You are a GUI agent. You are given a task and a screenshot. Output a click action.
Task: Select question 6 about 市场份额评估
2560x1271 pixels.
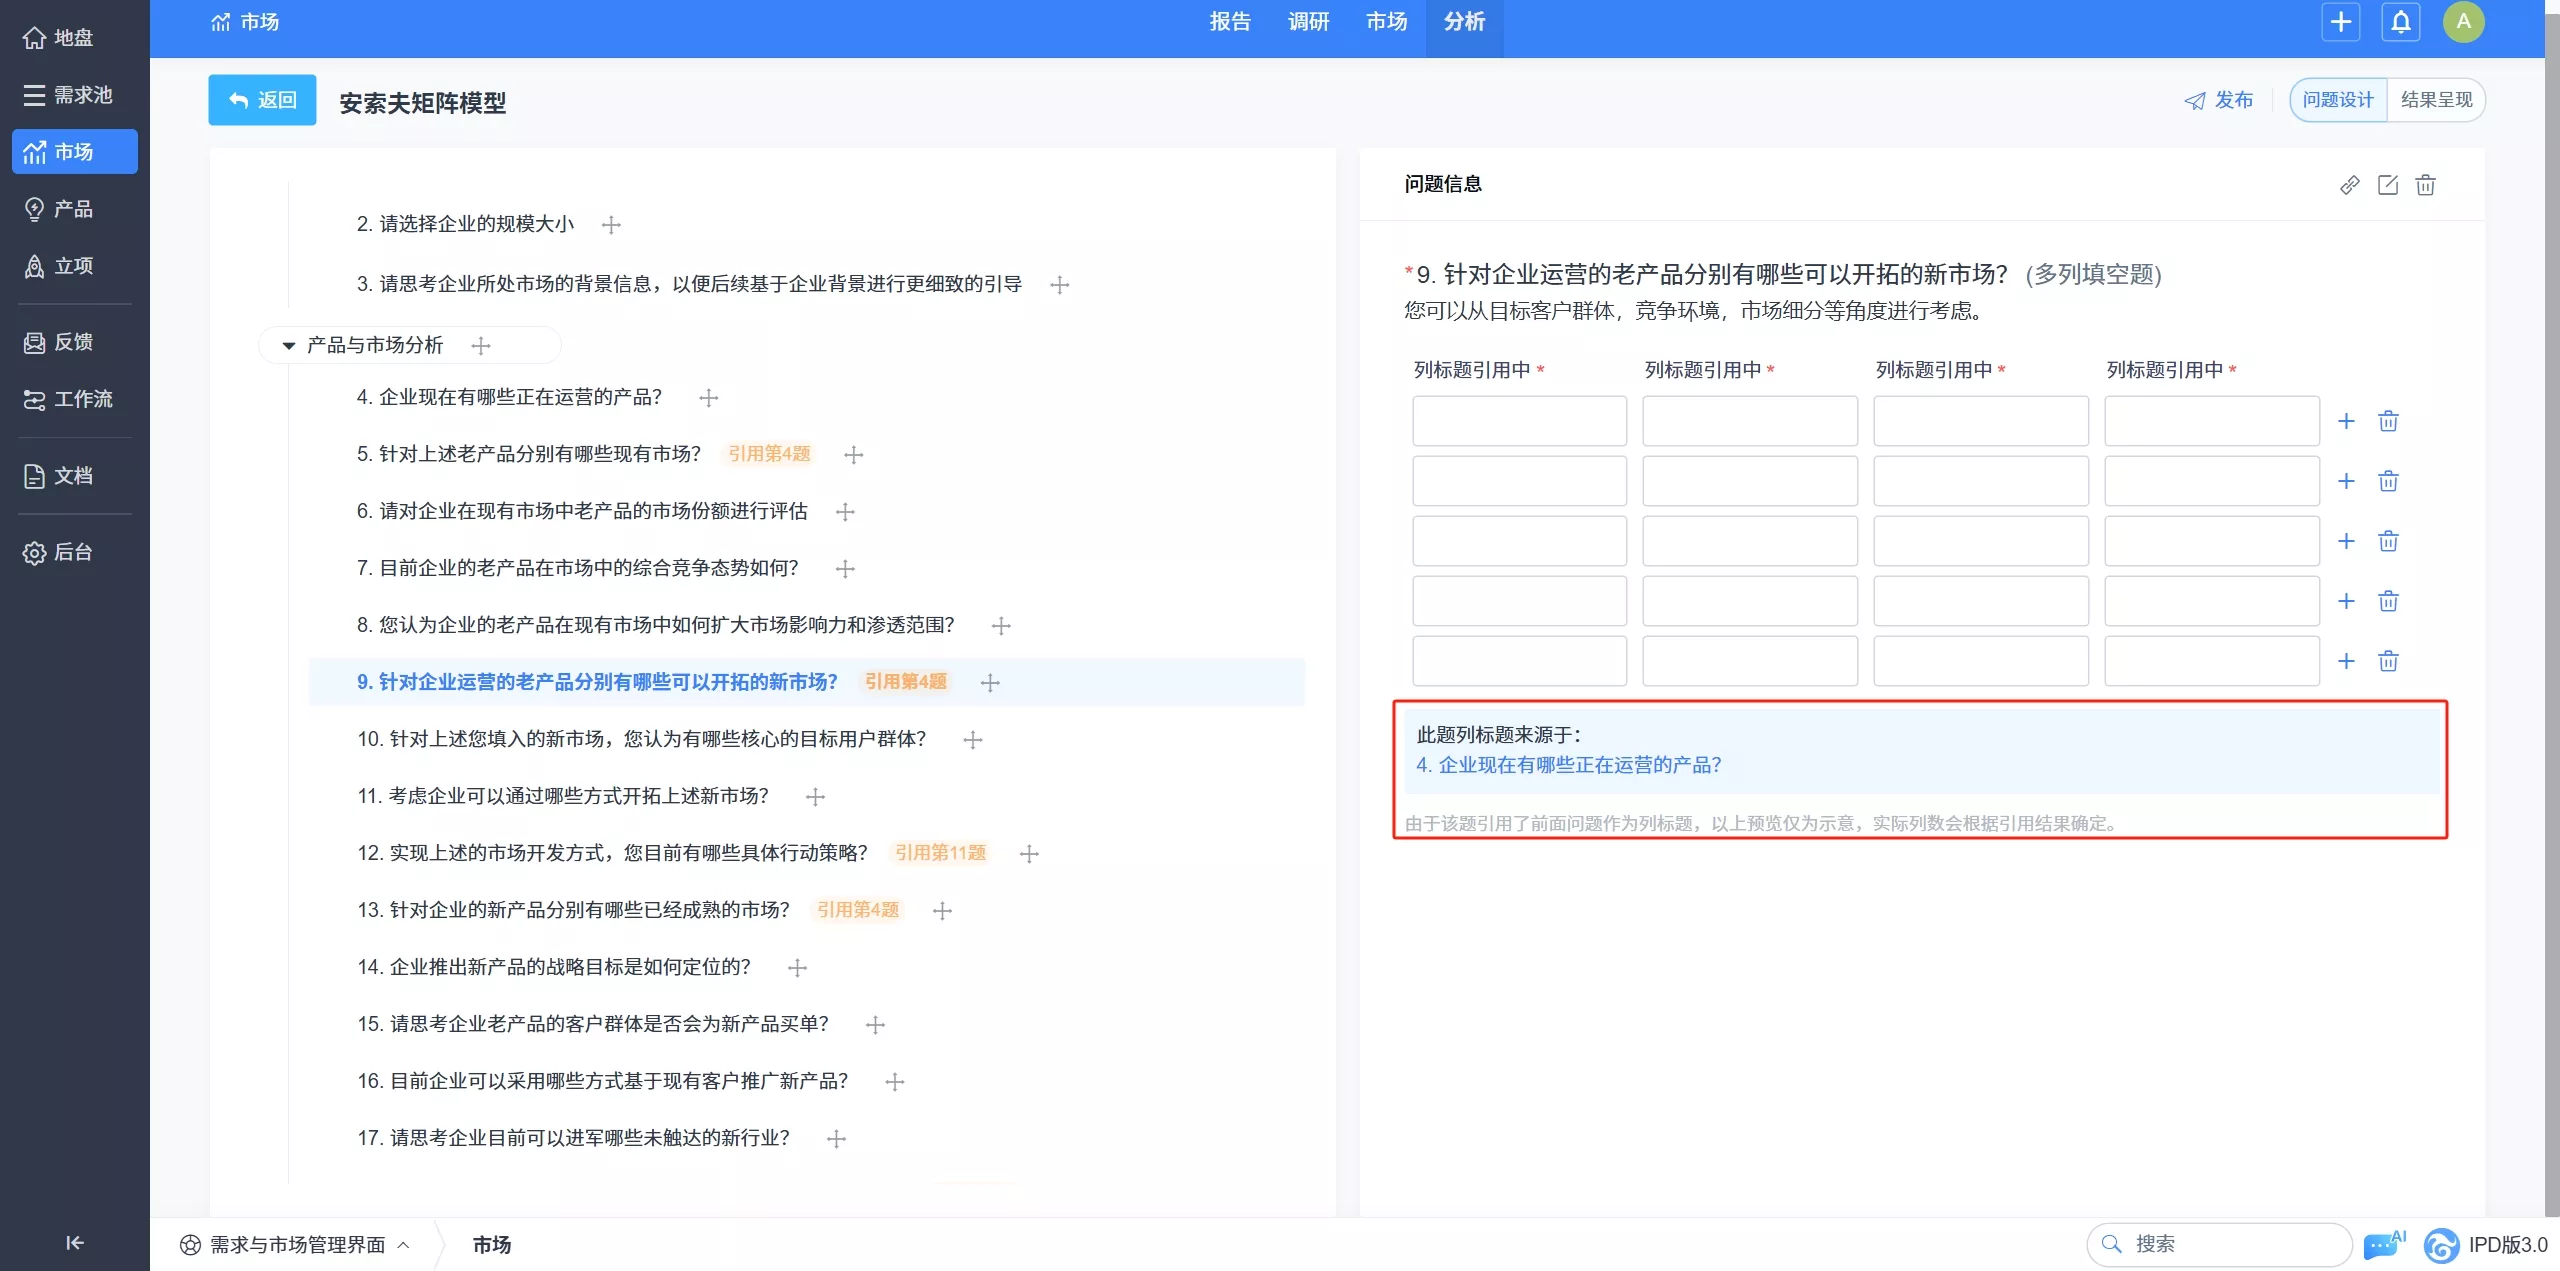582,511
